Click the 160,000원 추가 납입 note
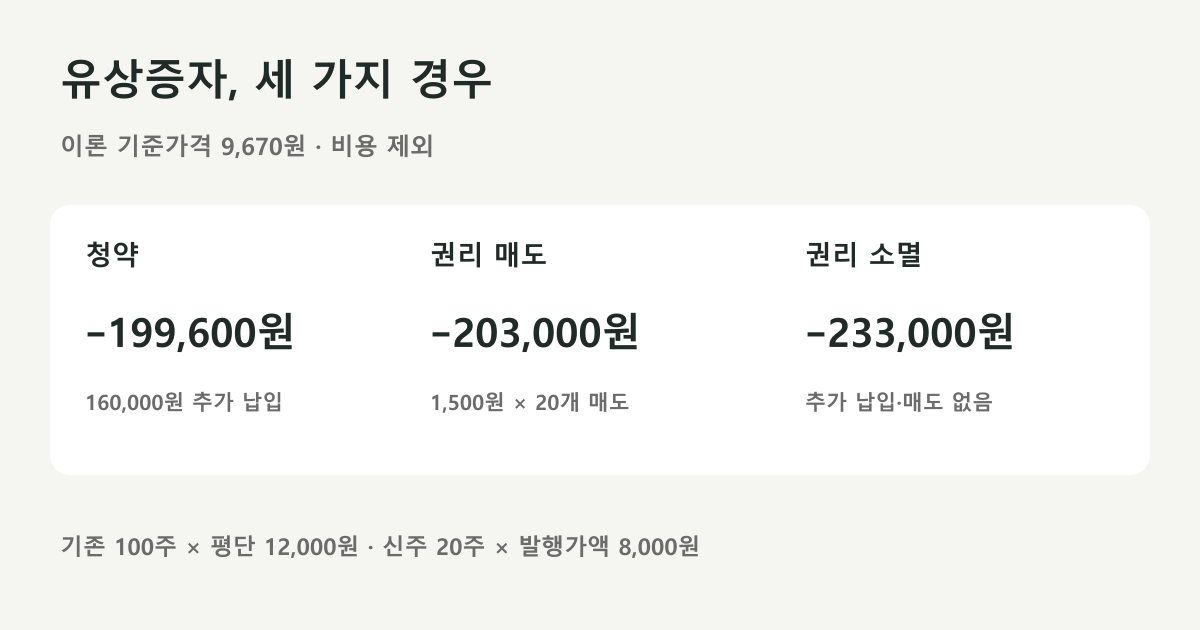 click(x=185, y=403)
